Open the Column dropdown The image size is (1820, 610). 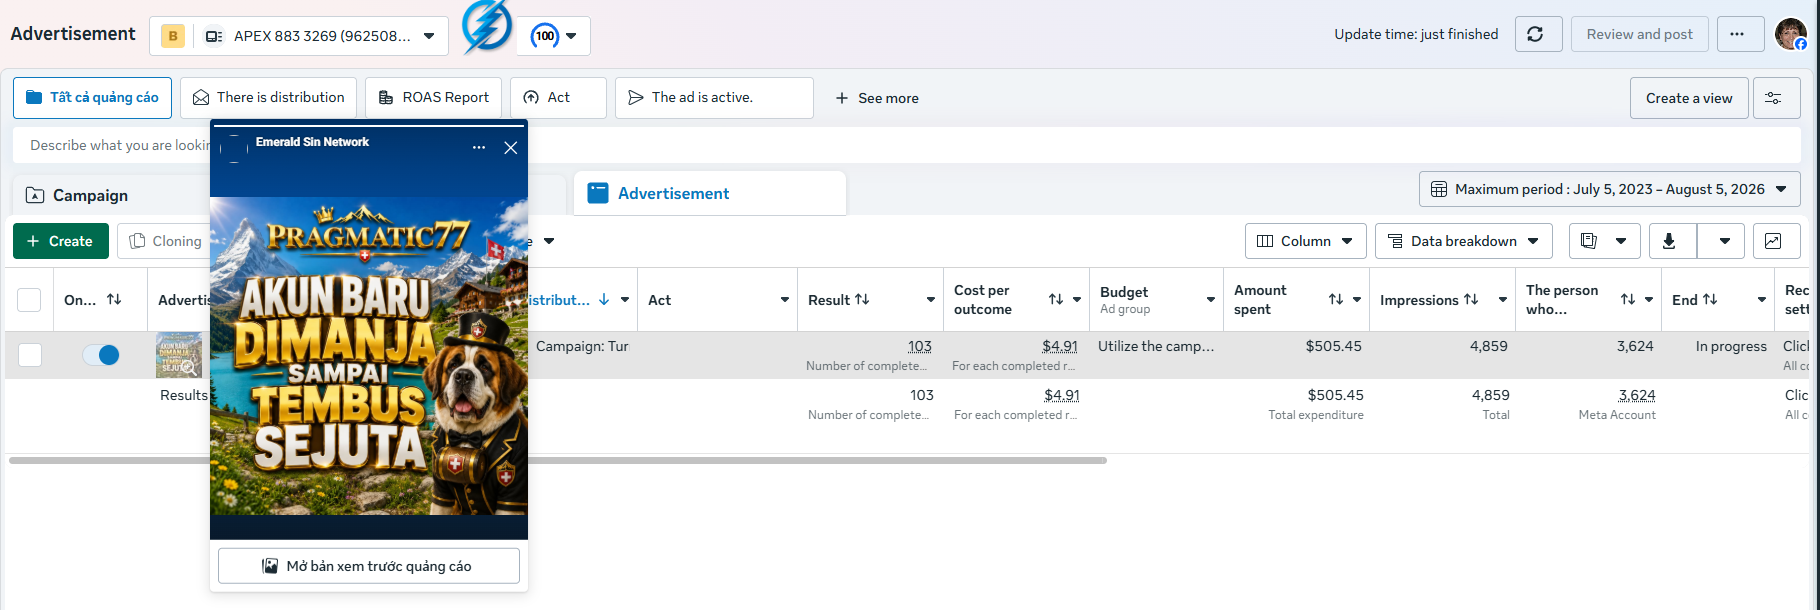point(1305,241)
